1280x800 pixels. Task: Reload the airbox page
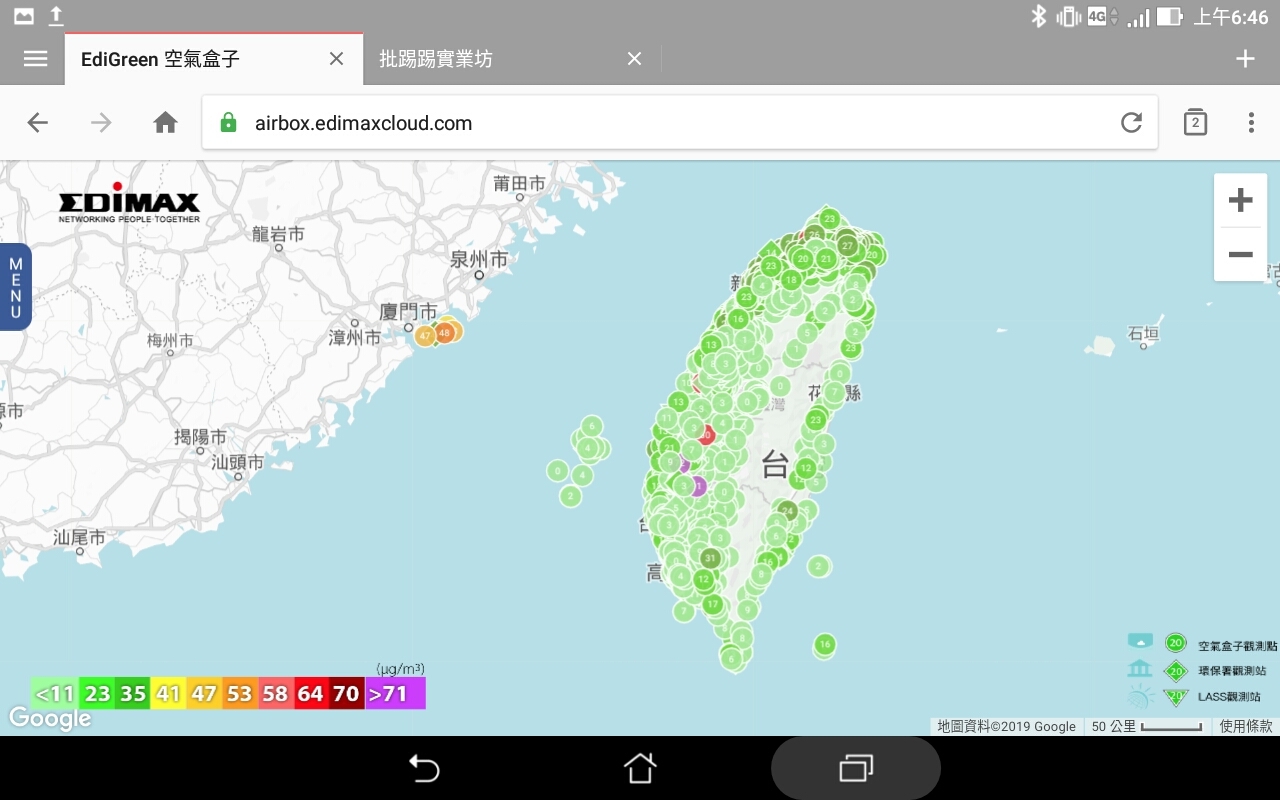(1131, 123)
